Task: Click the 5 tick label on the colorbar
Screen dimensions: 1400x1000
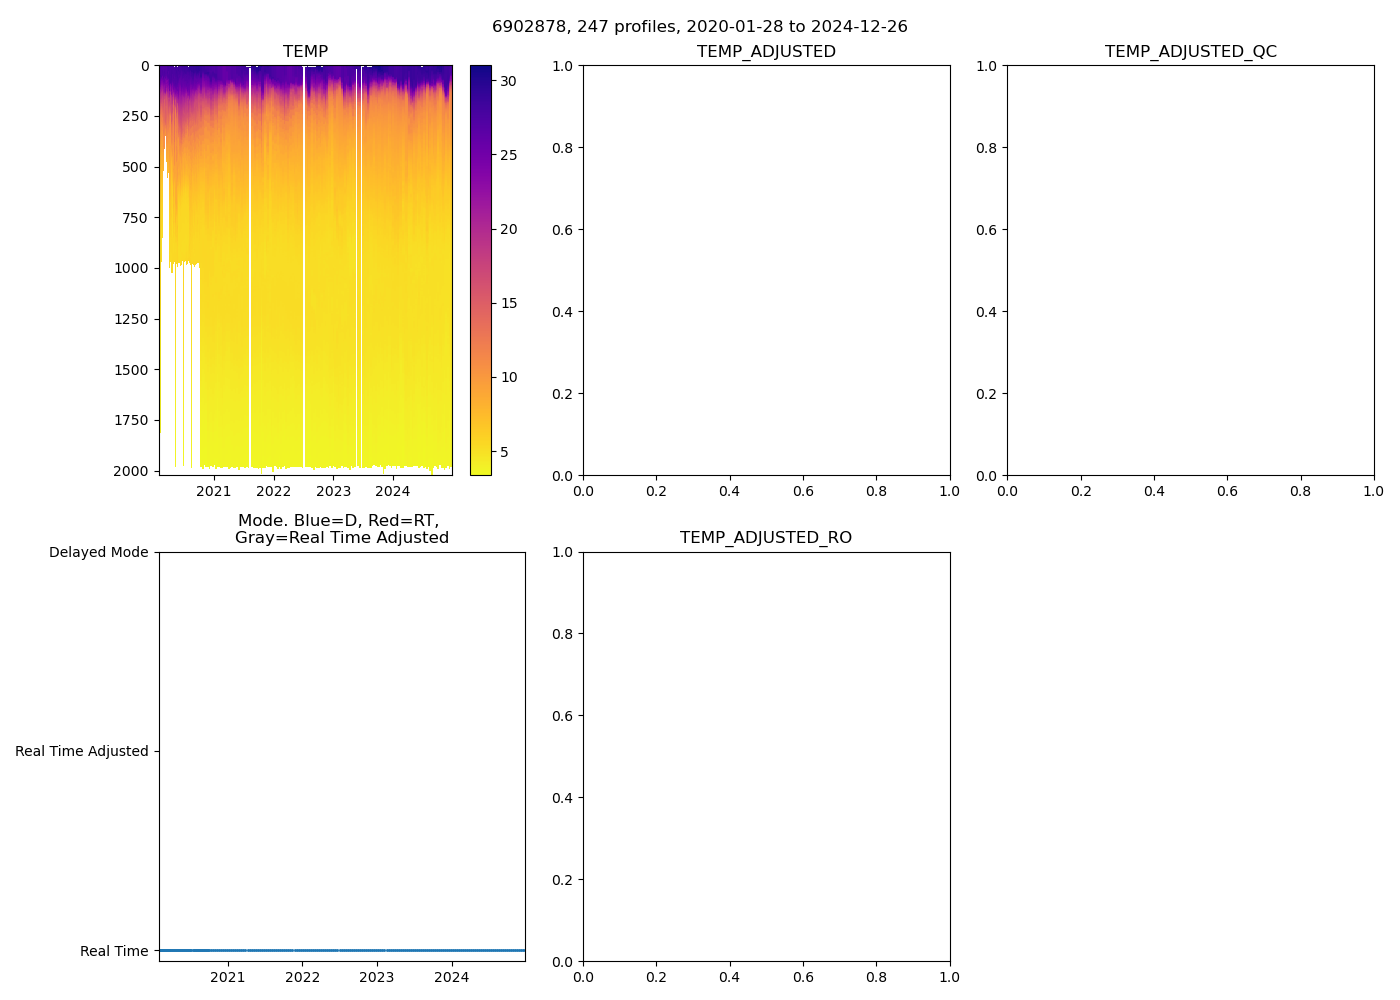Action: [504, 452]
